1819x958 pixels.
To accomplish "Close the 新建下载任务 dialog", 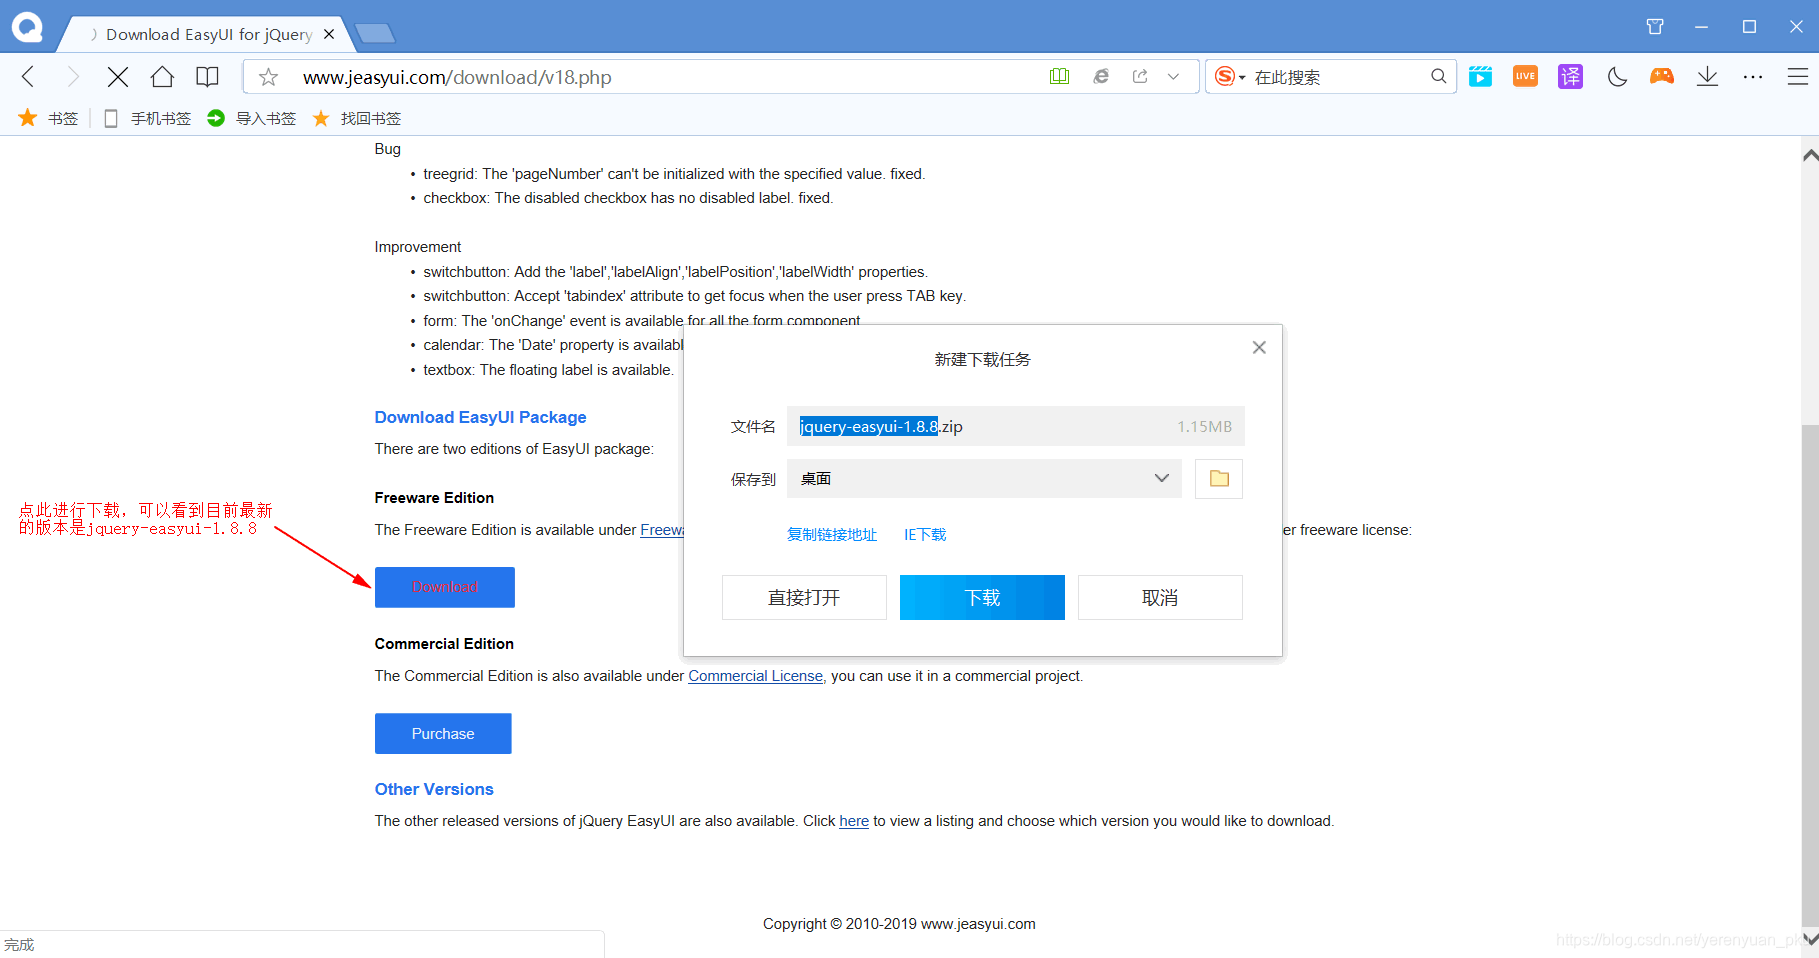I will pos(1259,347).
